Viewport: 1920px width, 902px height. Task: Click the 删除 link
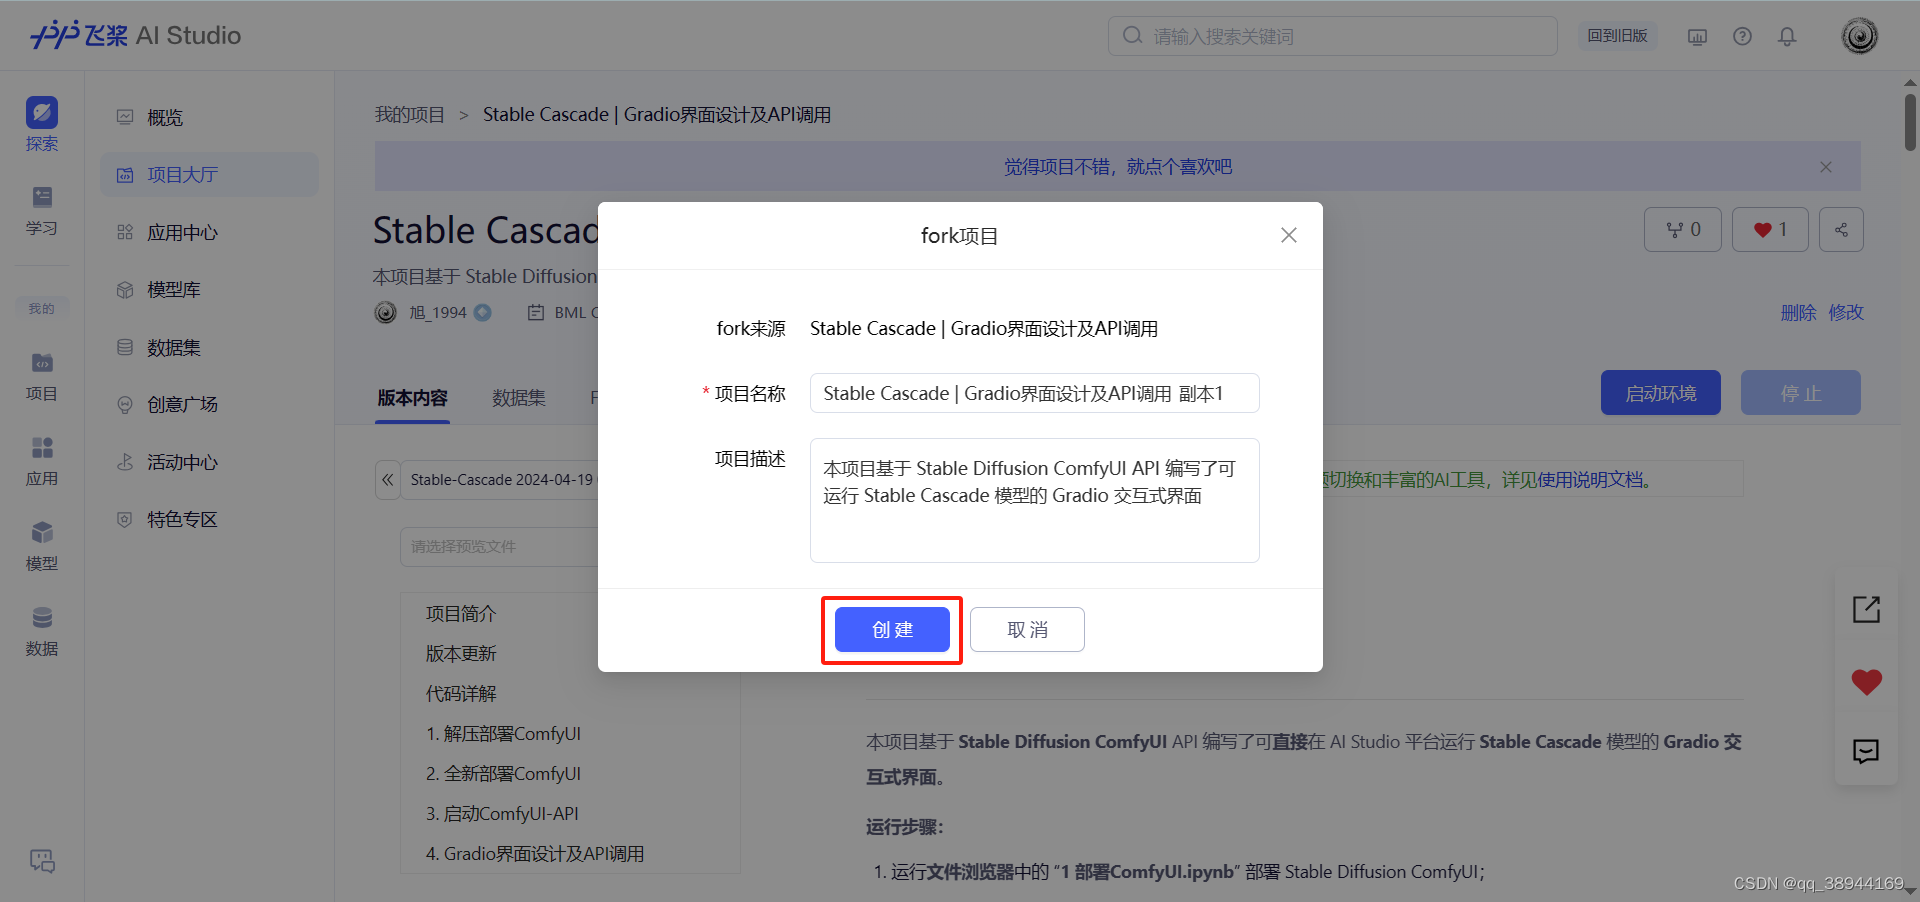pos(1798,313)
